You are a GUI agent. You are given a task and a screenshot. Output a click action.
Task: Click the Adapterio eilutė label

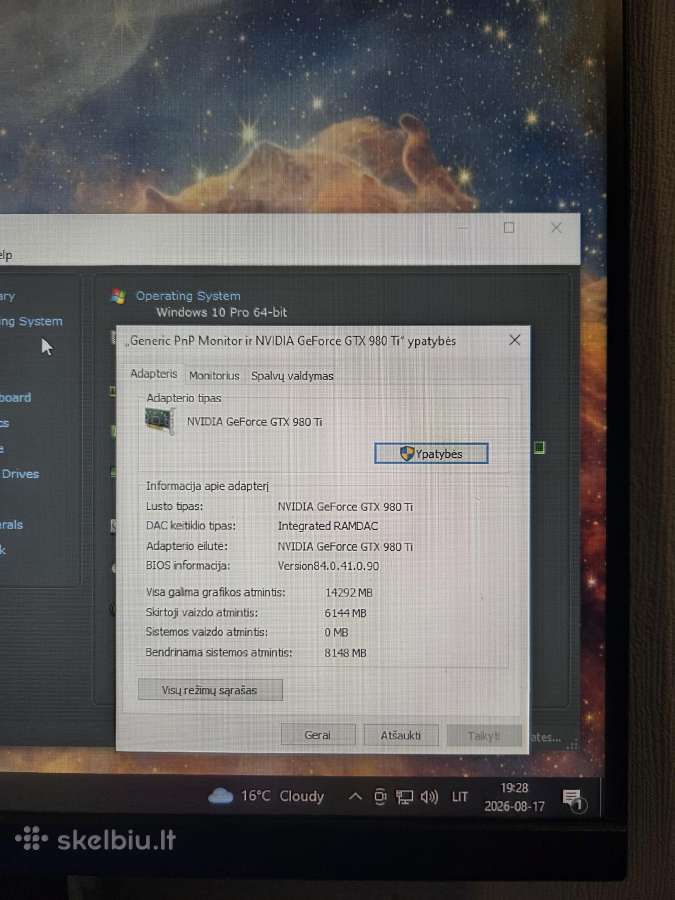pos(187,546)
